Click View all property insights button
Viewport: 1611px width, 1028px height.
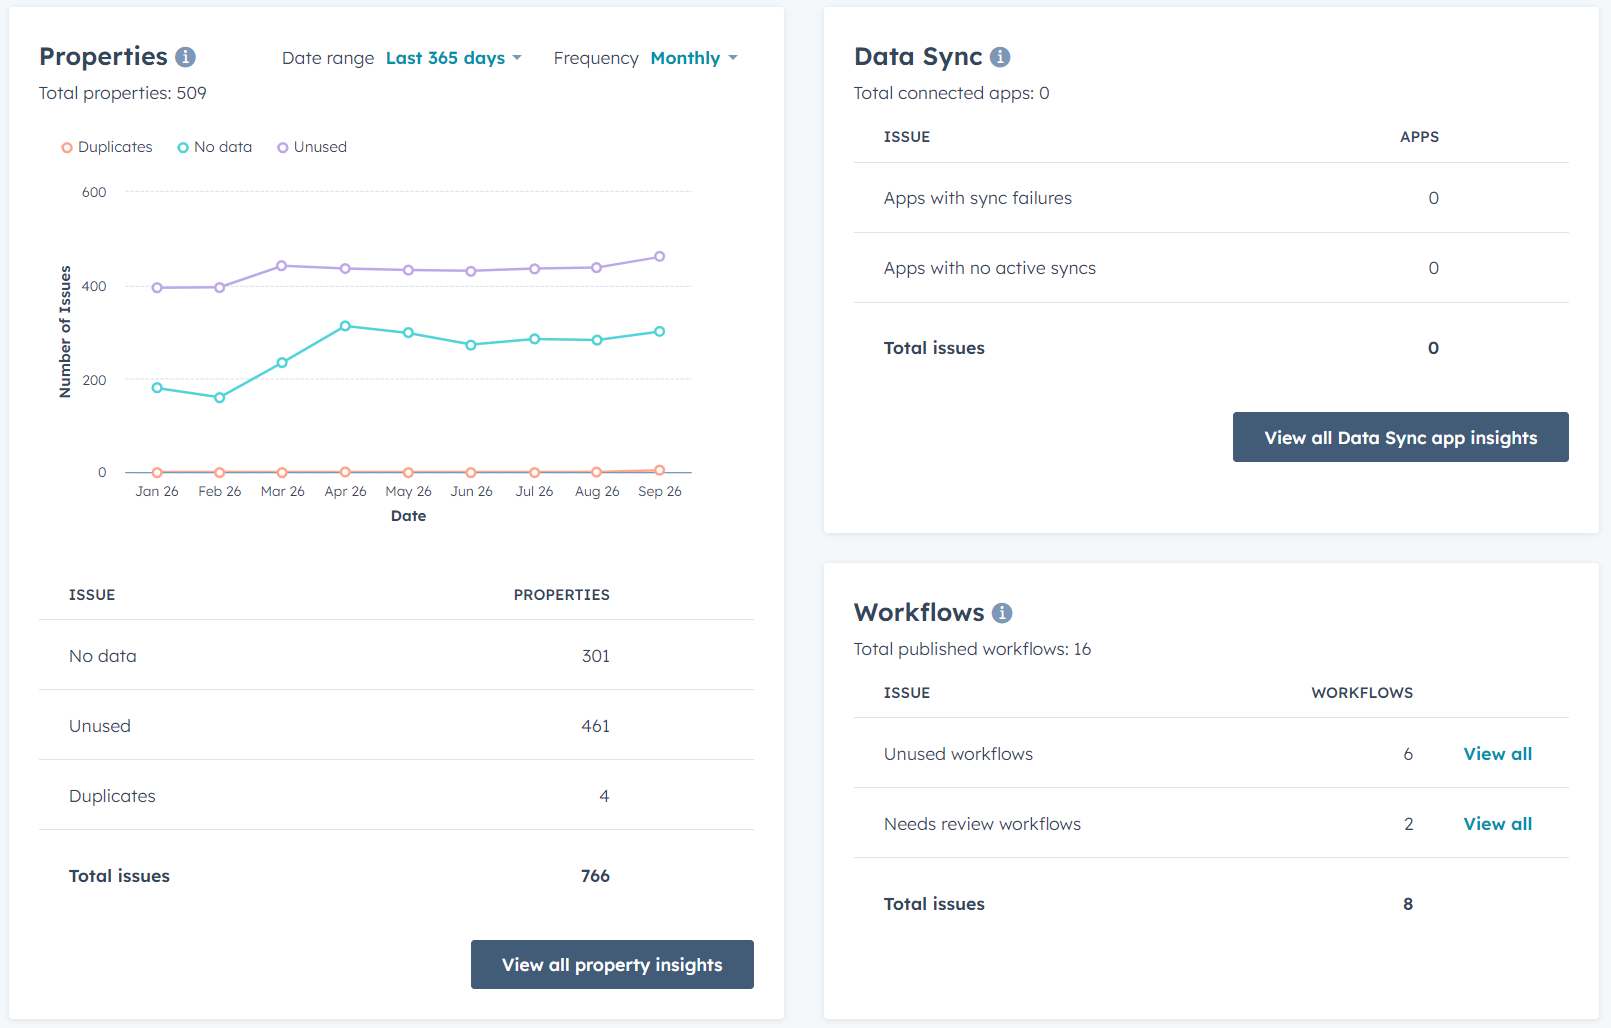[612, 965]
